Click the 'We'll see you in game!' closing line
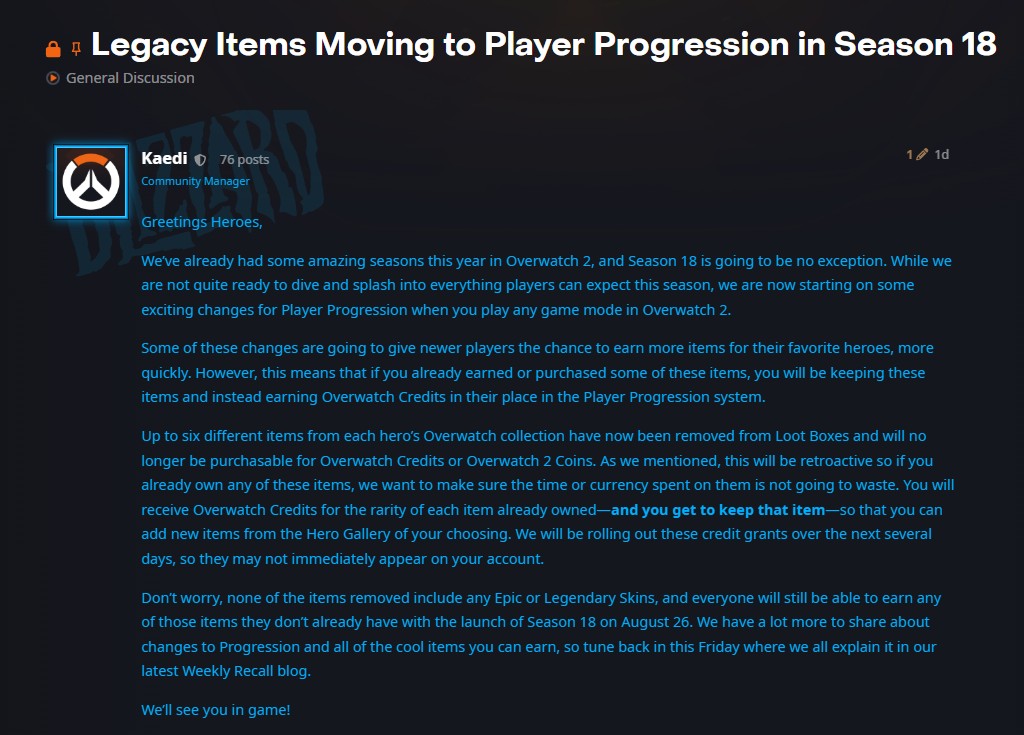This screenshot has height=735, width=1024. 215,710
